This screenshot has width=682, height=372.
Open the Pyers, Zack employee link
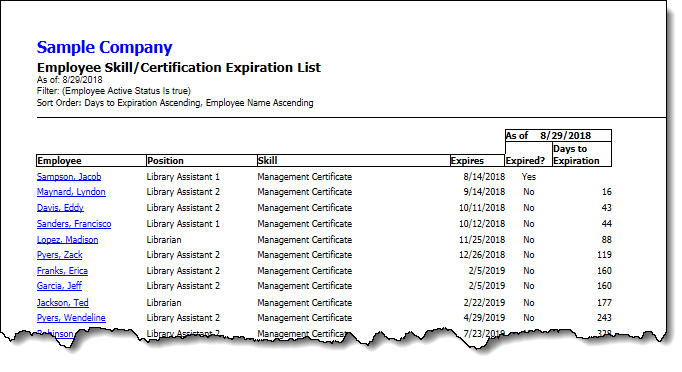point(60,255)
